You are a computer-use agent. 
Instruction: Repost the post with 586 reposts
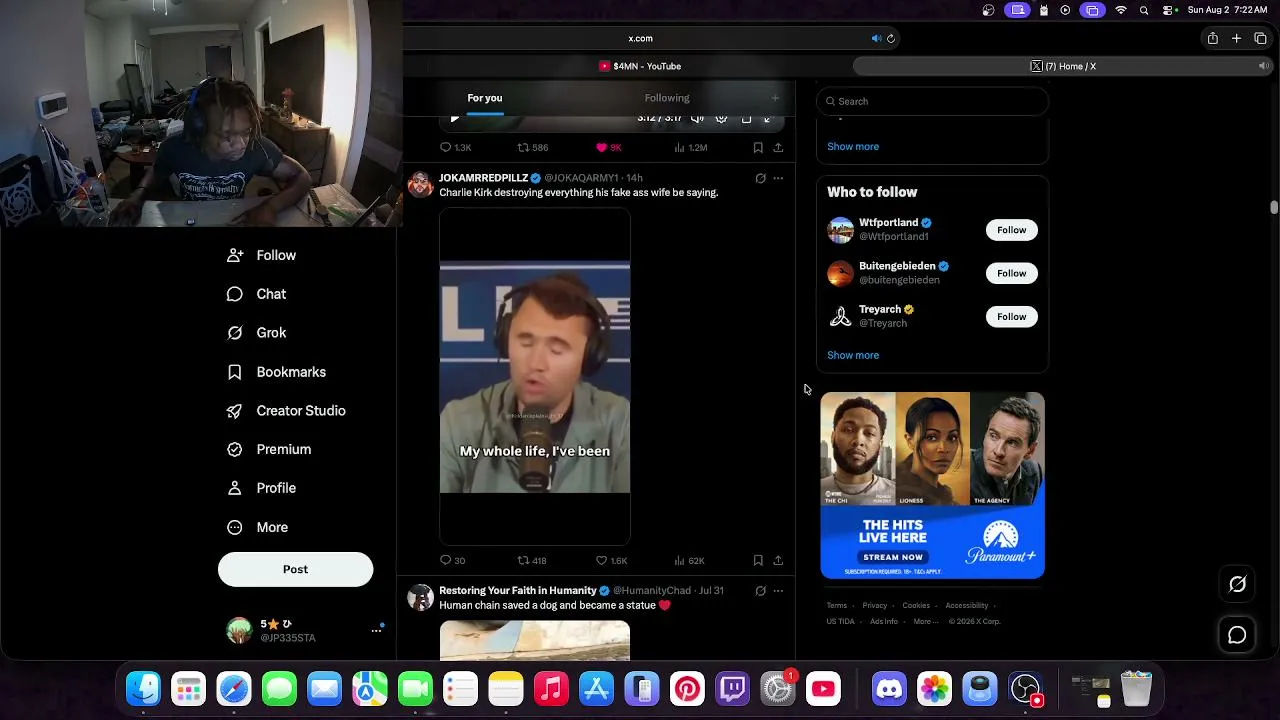coord(532,147)
